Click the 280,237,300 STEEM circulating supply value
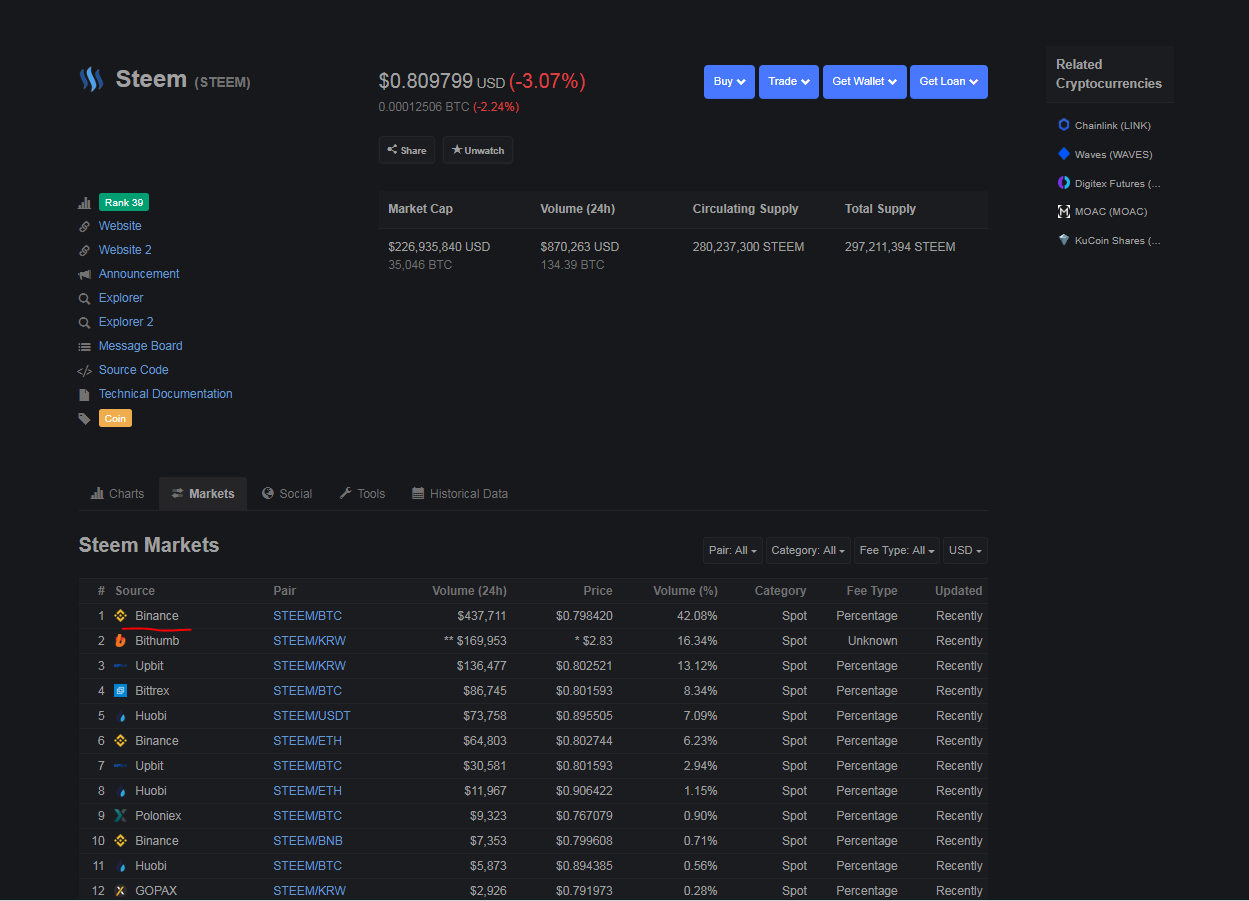1249x901 pixels. (x=748, y=247)
